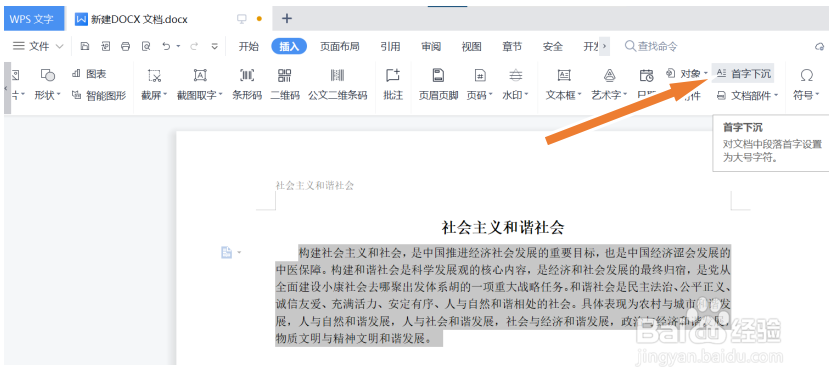Expand the 形状 dropdown
Viewport: 829px width, 385px height.
coord(59,96)
